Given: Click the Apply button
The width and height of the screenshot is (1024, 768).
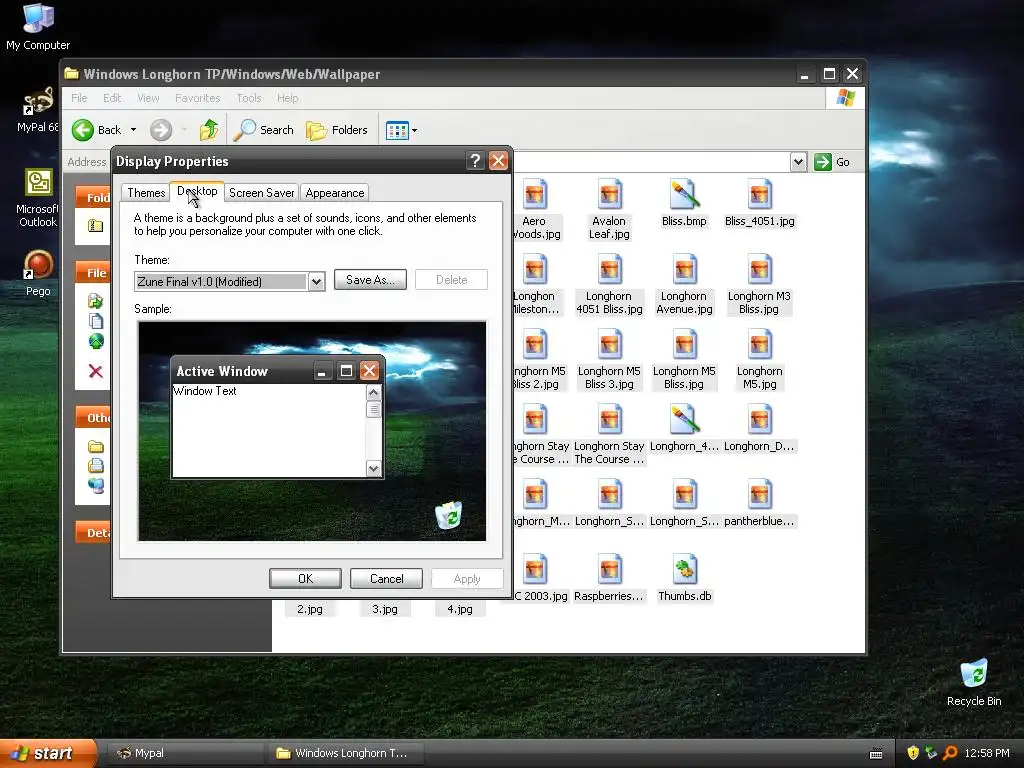Looking at the screenshot, I should tap(467, 579).
